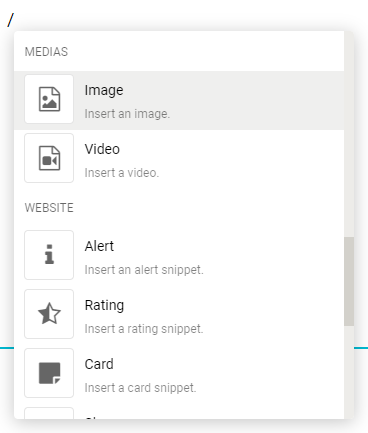The image size is (368, 433).
Task: Select the Video command label
Action: [x=102, y=149]
